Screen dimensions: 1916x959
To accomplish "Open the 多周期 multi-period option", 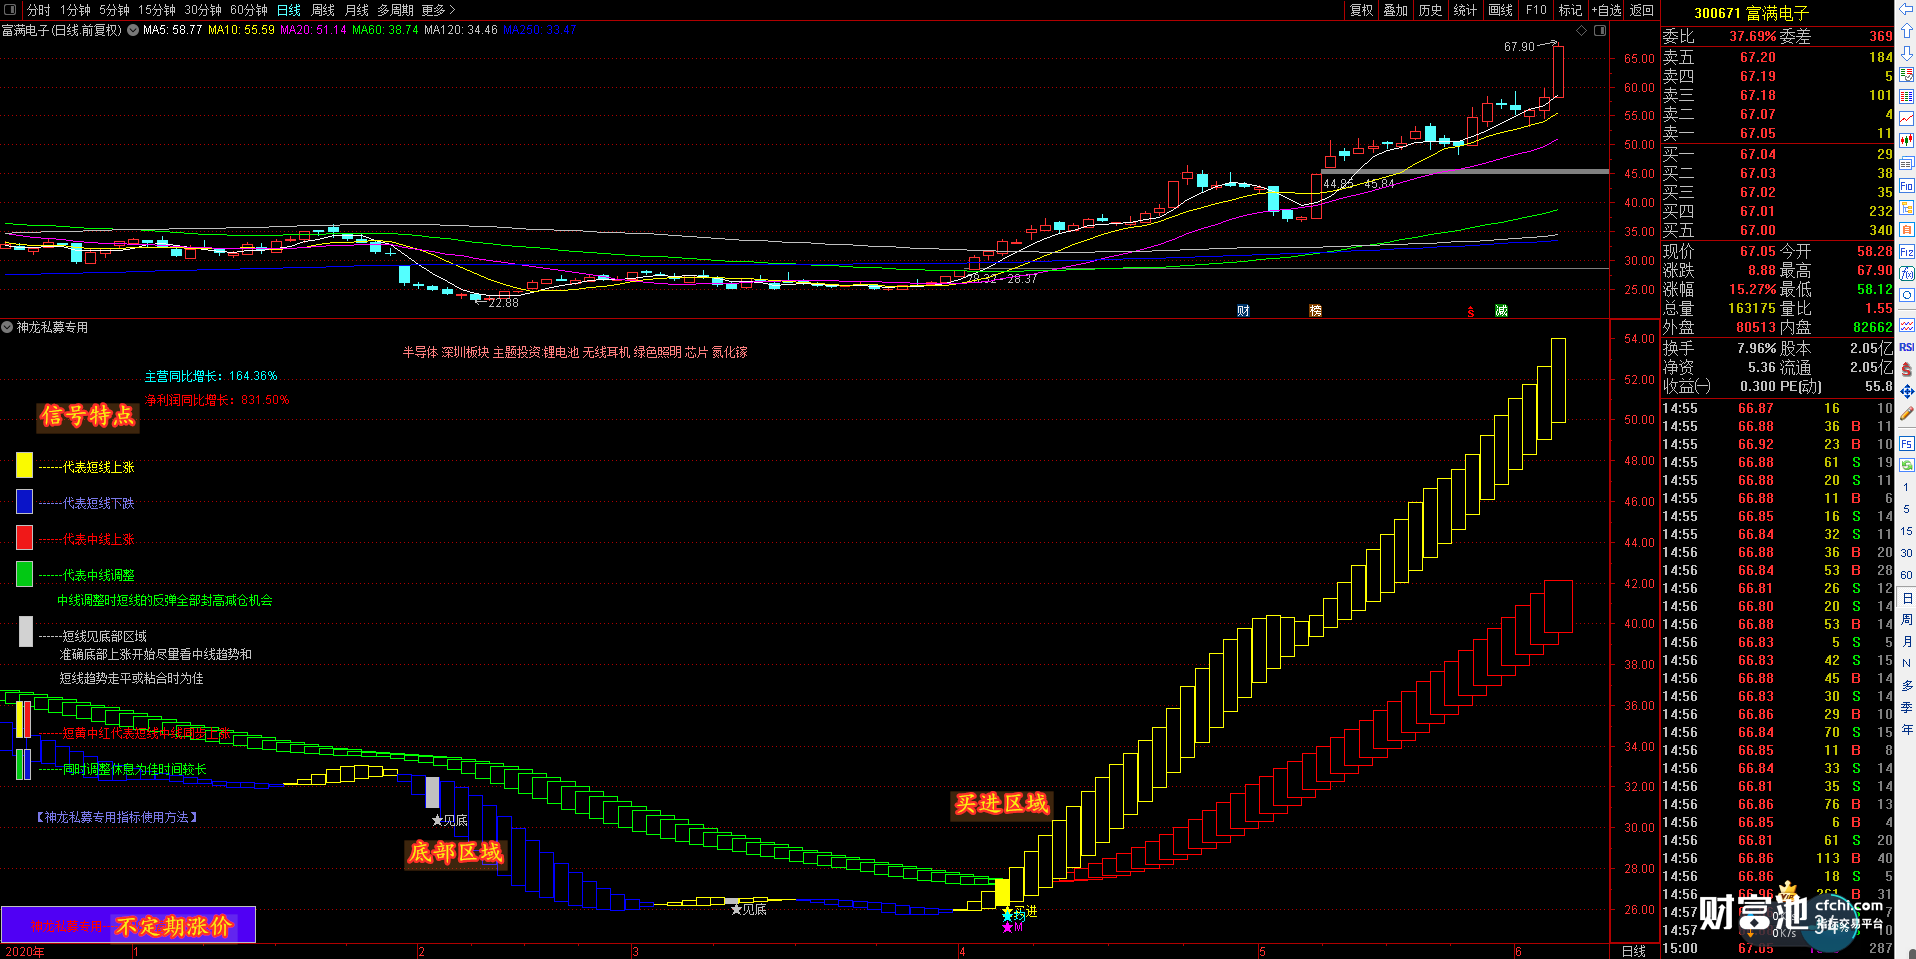I will click(395, 10).
